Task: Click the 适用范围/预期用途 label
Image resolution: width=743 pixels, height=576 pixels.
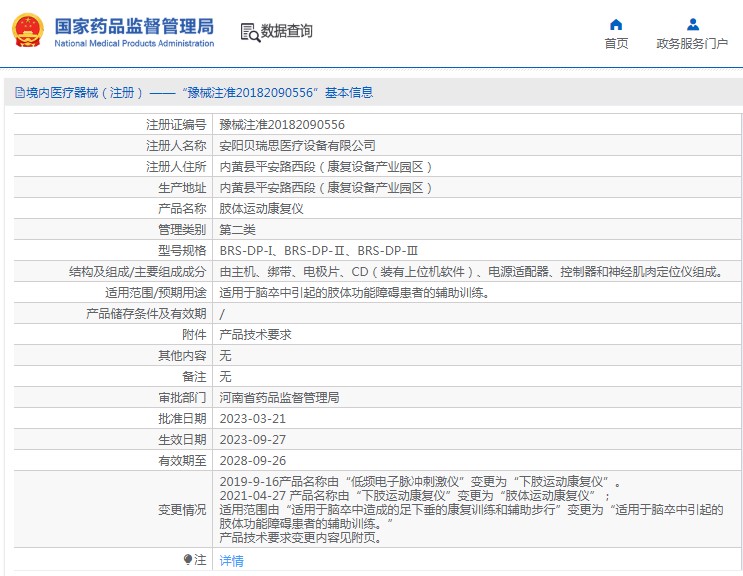Action: pos(155,293)
